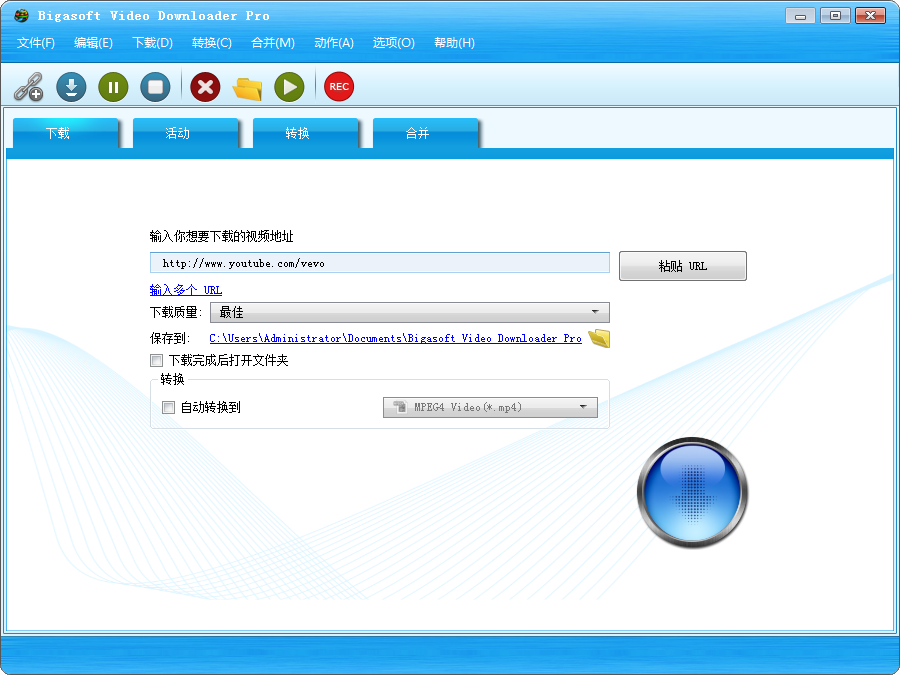Toggle 自动转换到 checkbox

[x=168, y=408]
